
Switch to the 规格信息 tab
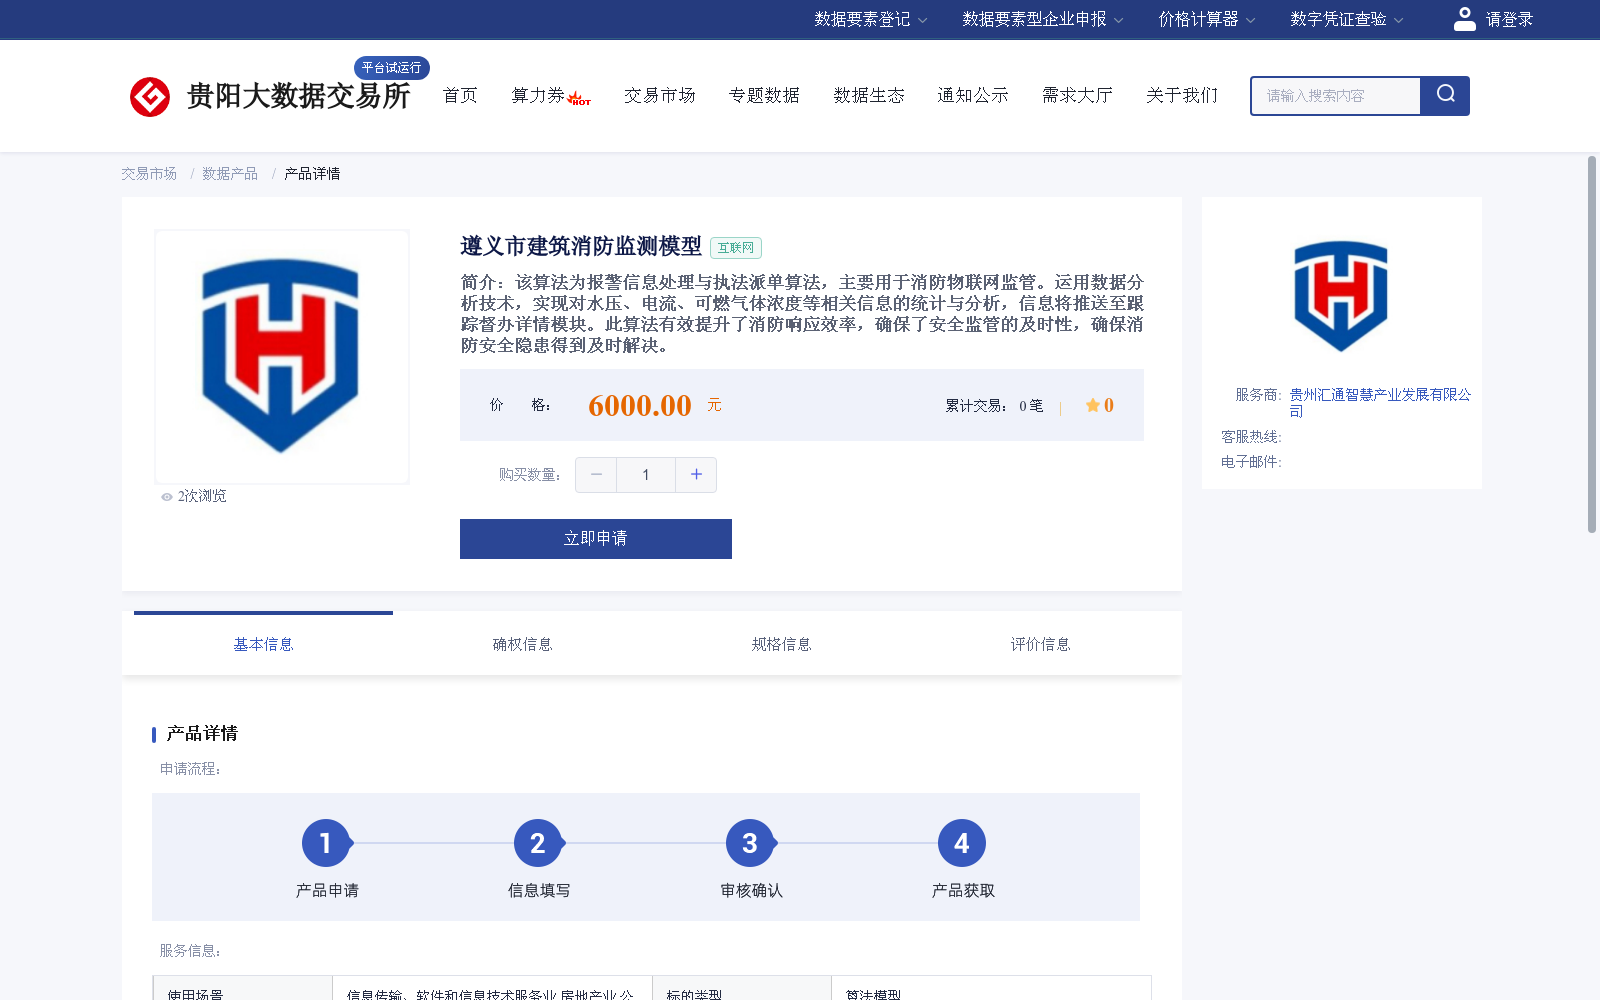(781, 644)
